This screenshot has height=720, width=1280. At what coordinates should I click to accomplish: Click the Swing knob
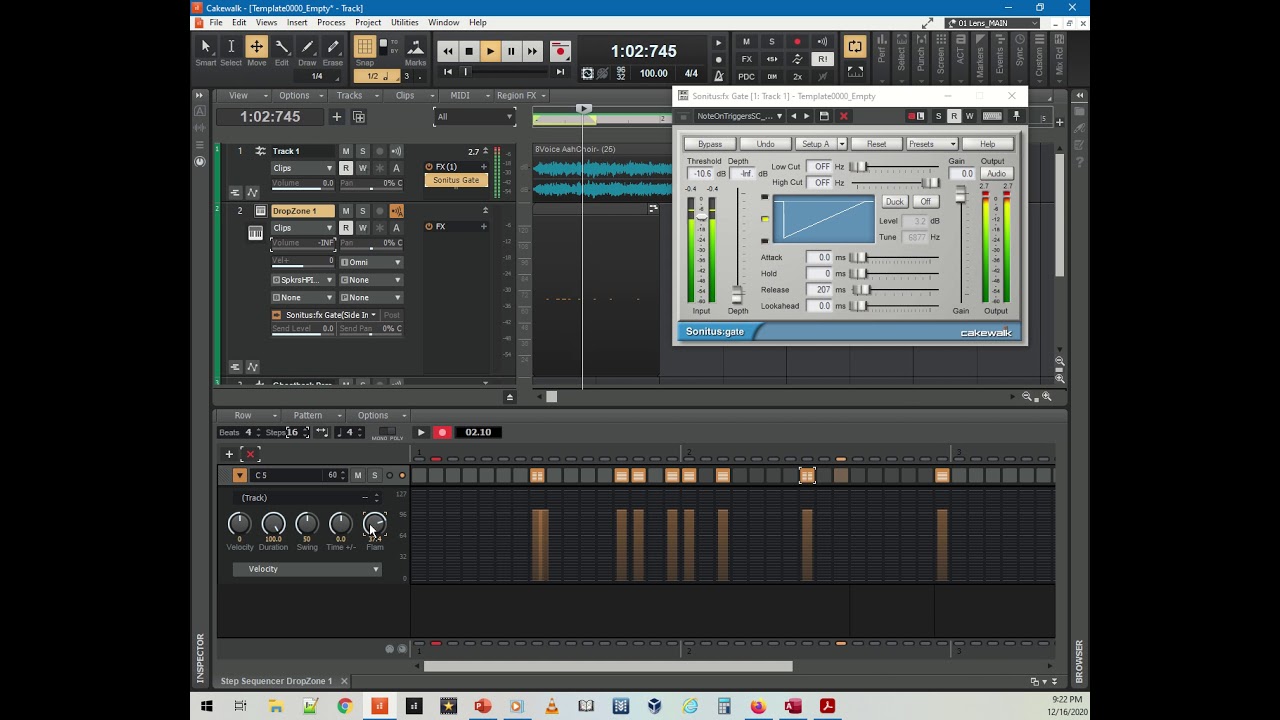pos(307,523)
